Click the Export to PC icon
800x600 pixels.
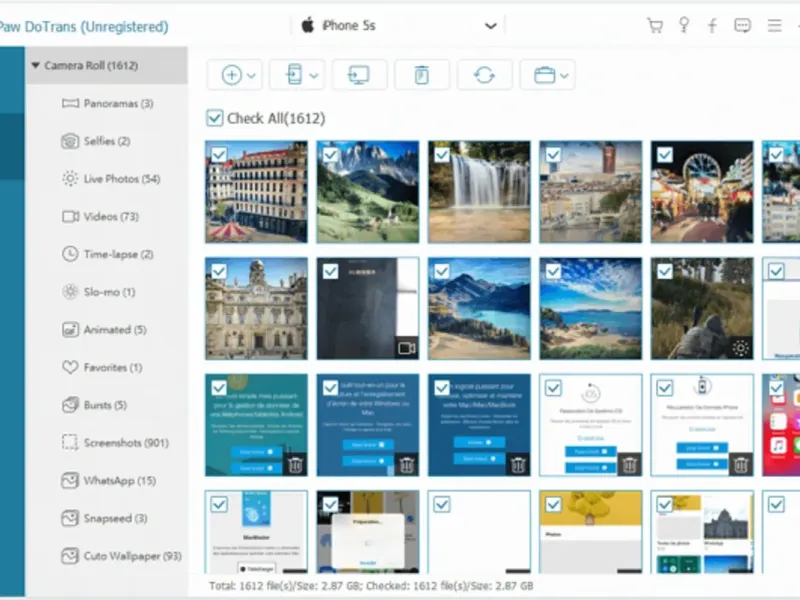pos(359,75)
